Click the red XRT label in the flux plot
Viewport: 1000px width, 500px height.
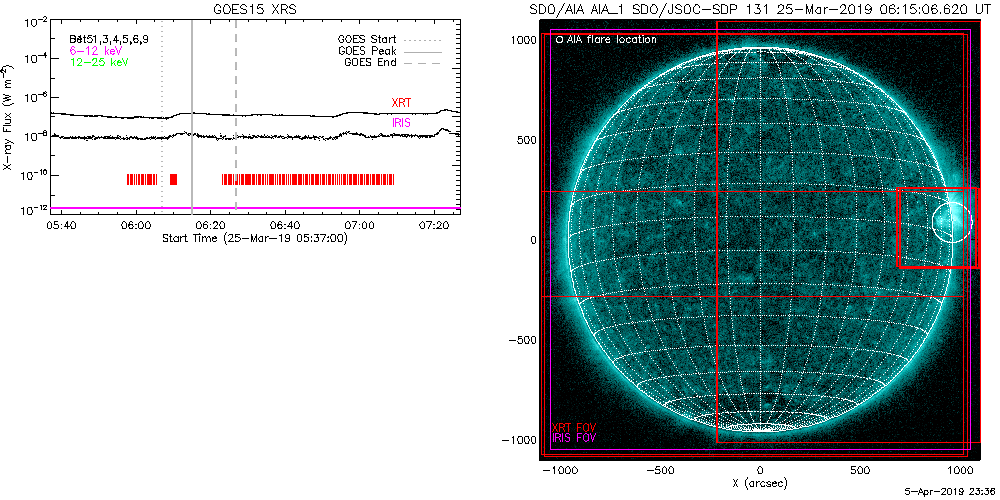click(x=401, y=103)
